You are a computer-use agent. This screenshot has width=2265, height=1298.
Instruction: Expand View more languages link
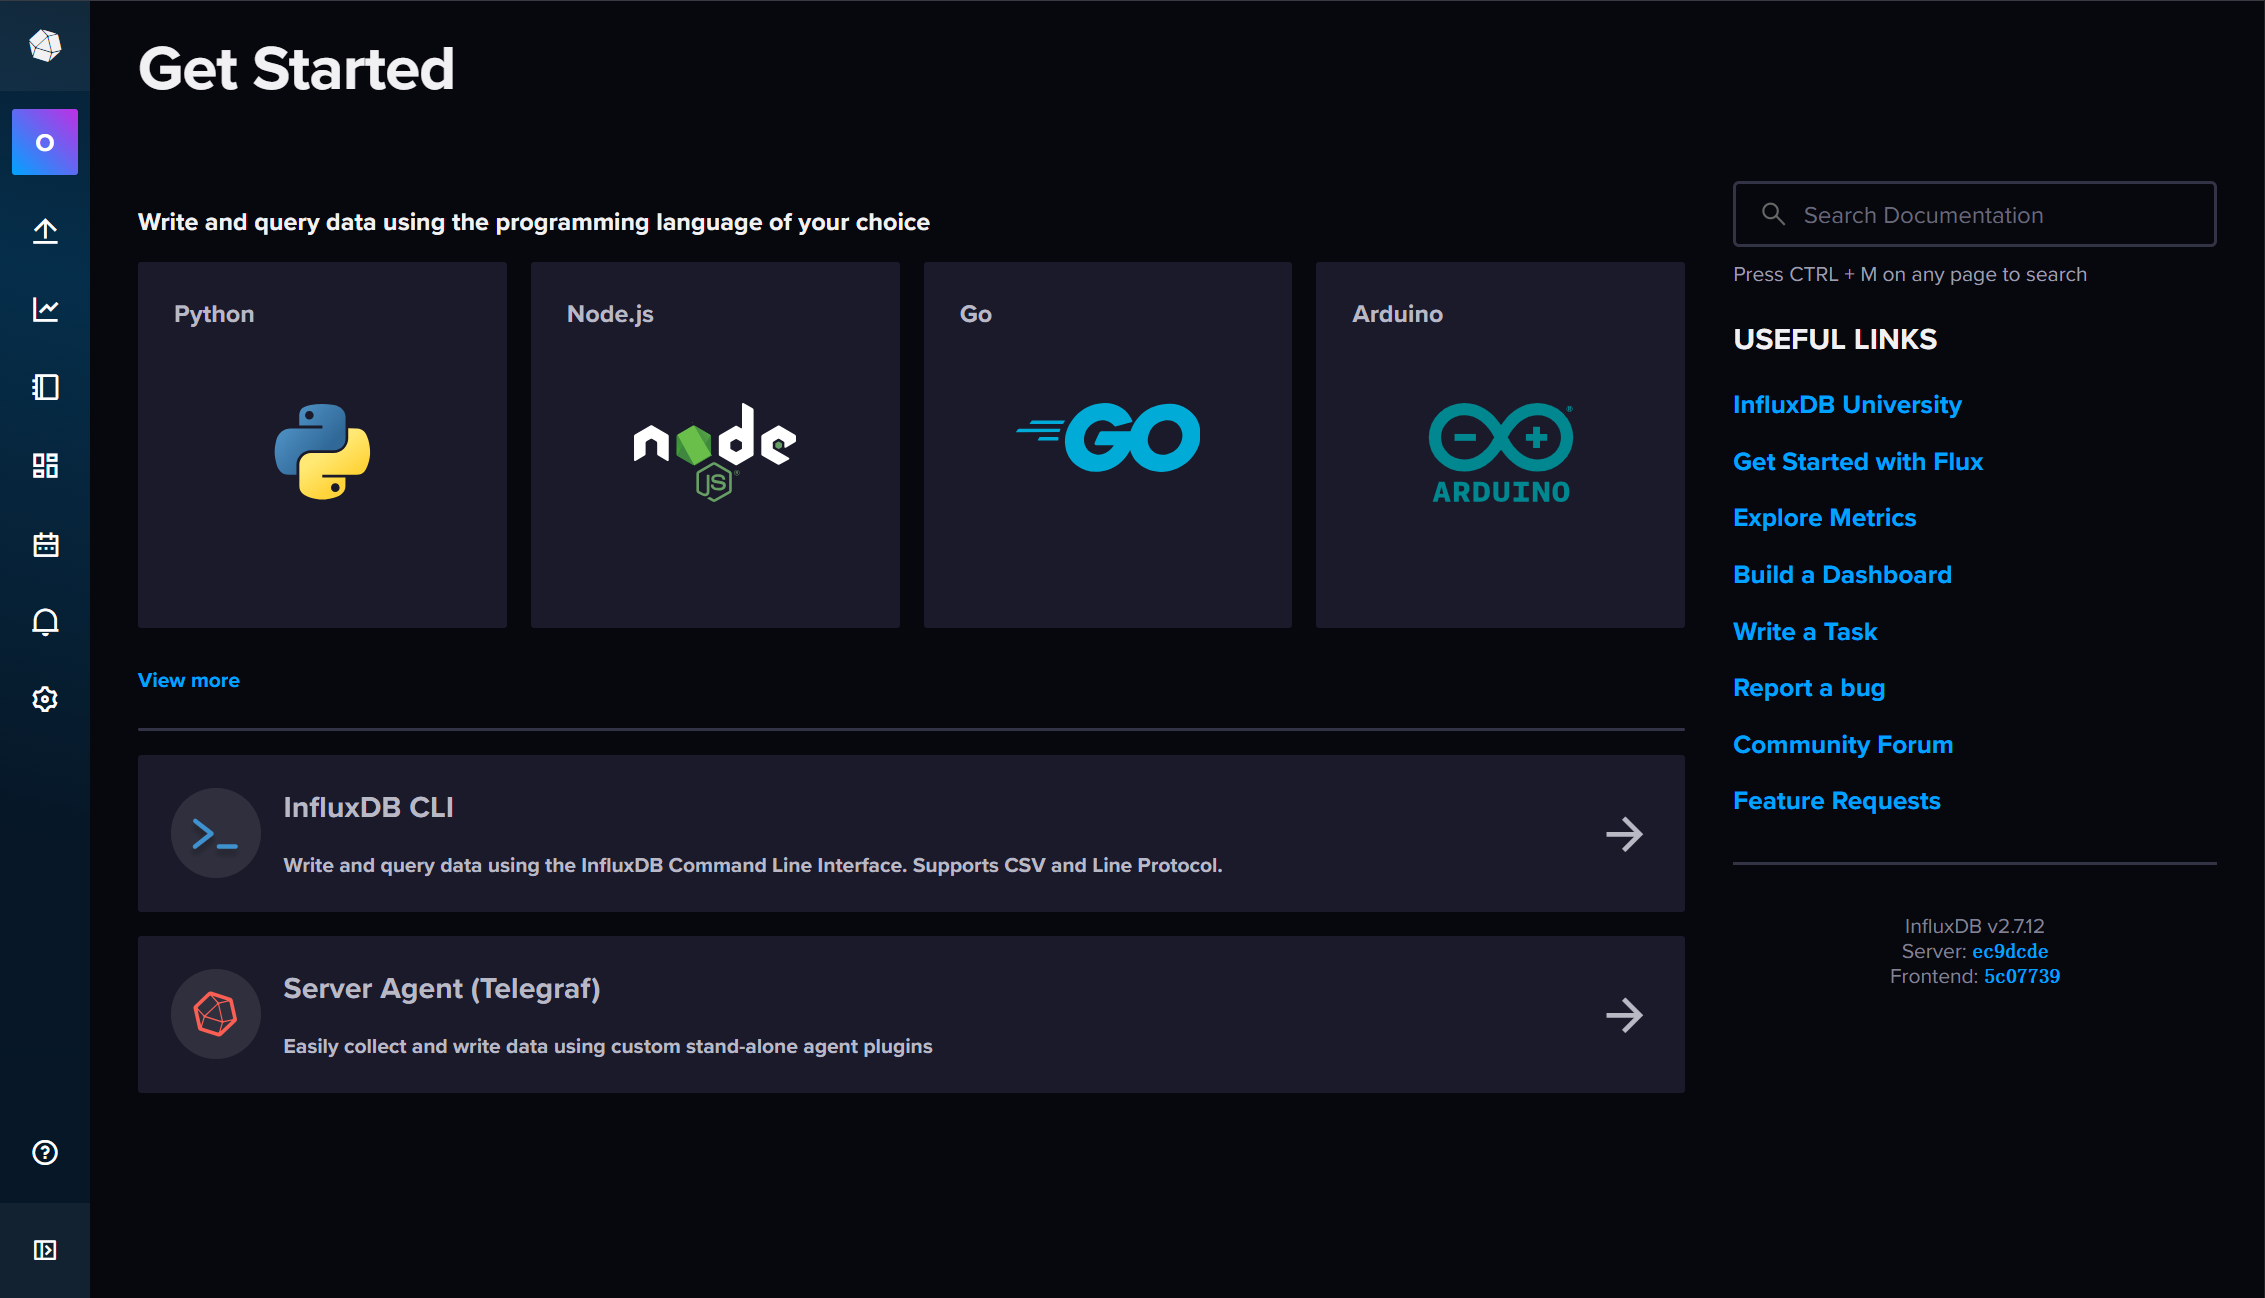(x=189, y=680)
